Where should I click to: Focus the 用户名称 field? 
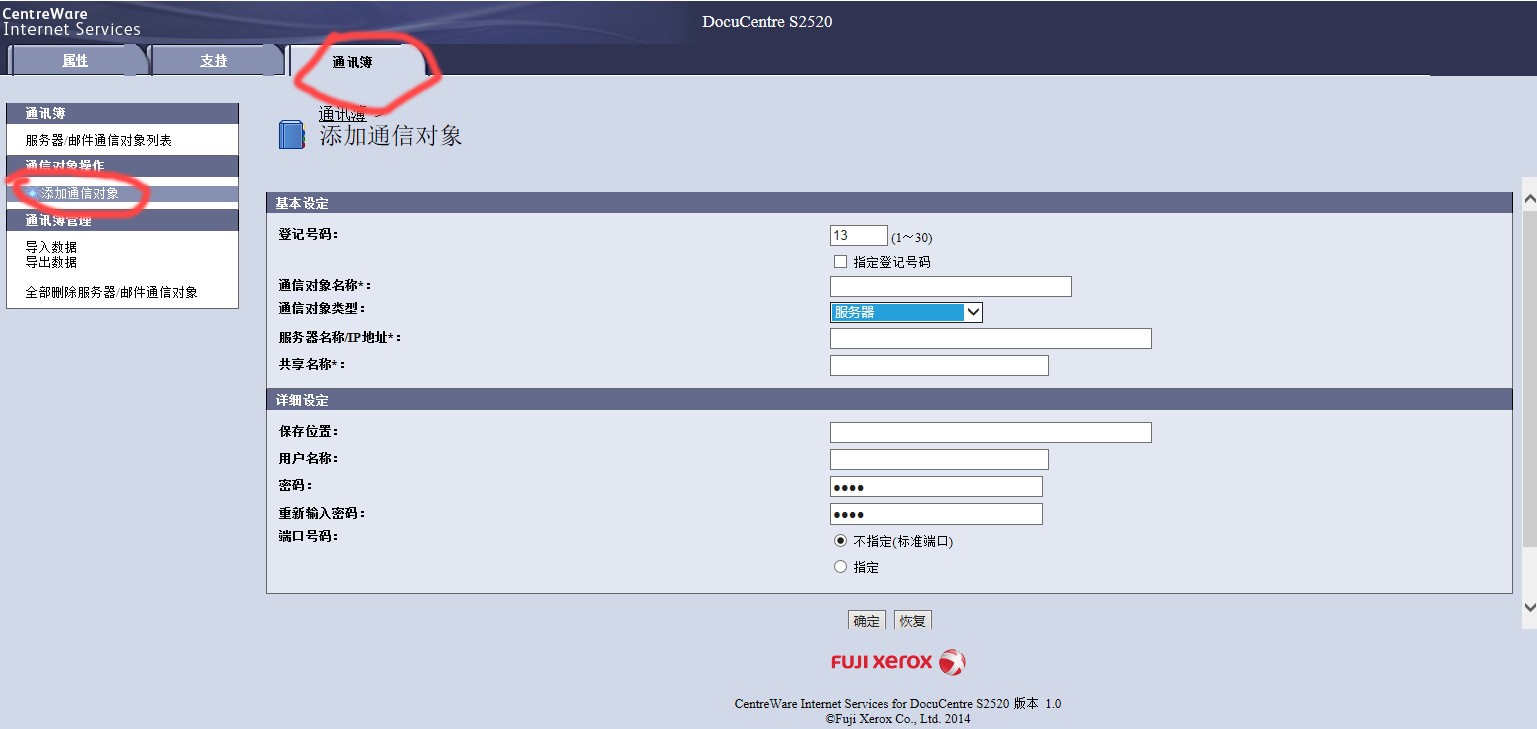coord(939,459)
